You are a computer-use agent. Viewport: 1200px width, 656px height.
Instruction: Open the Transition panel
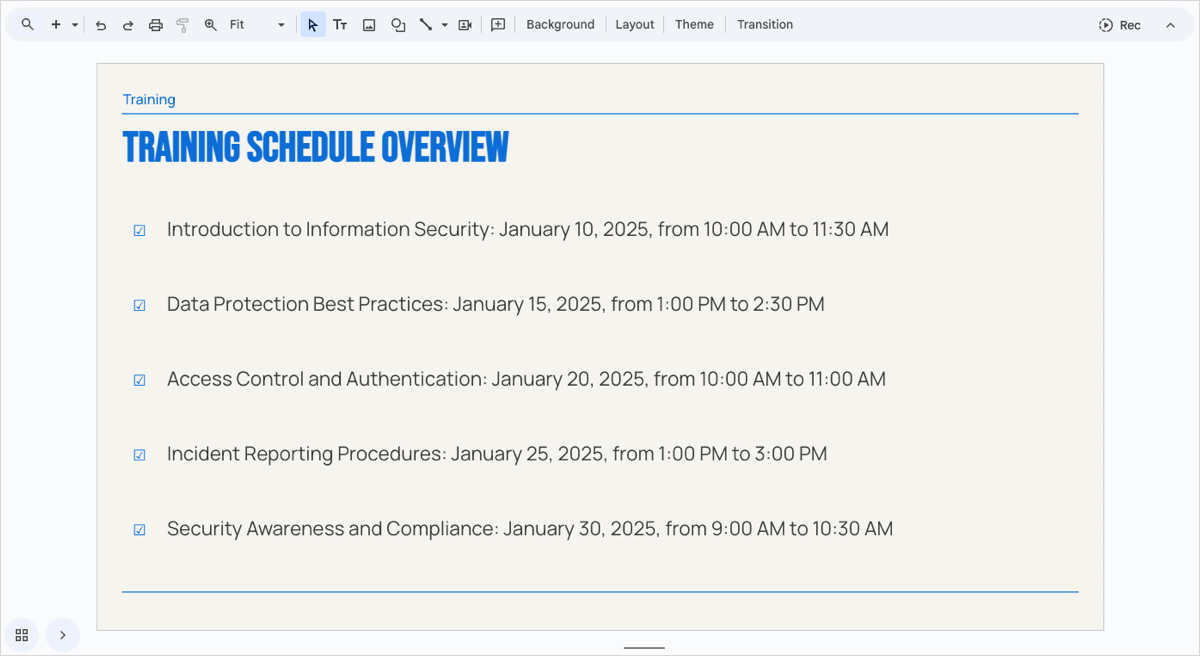pos(765,25)
